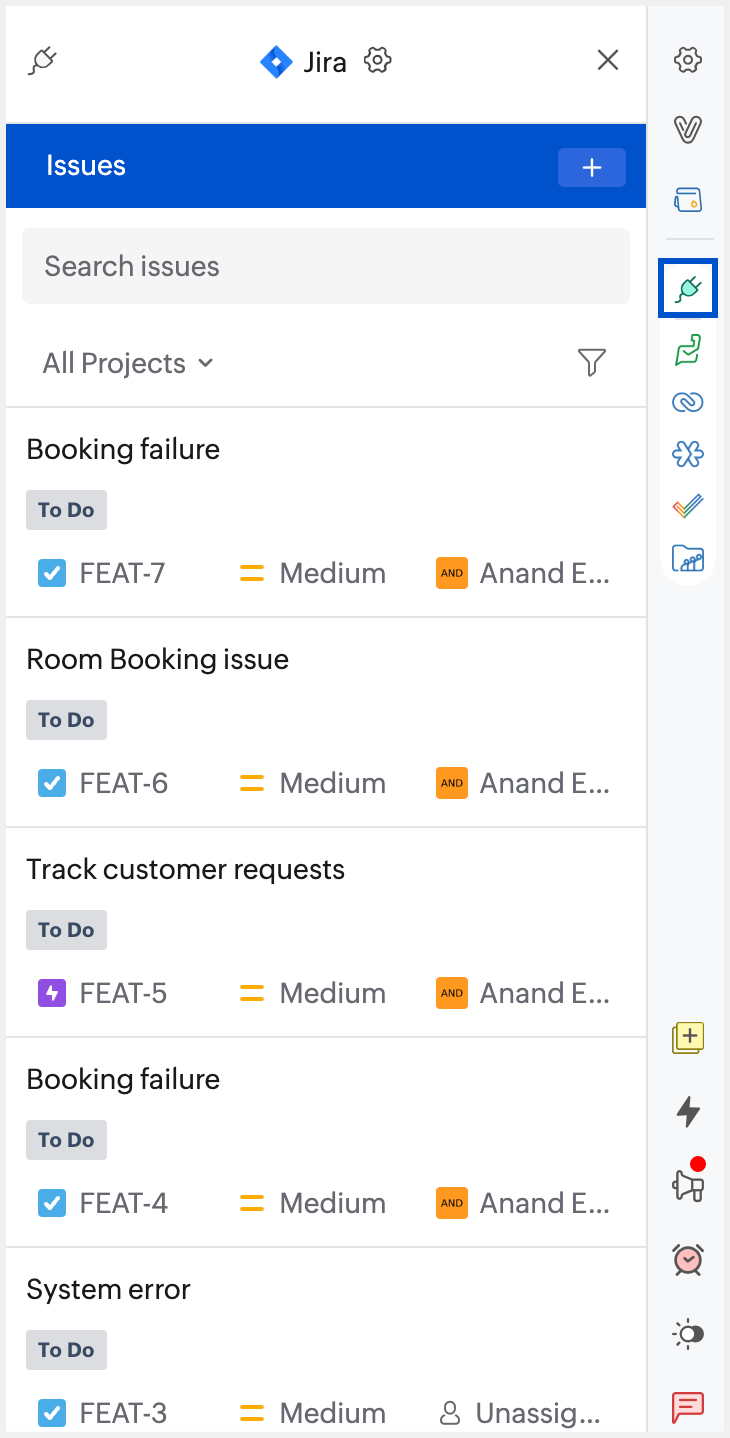This screenshot has height=1438, width=730.
Task: Select the double-checkmark tasks icon
Action: click(688, 505)
